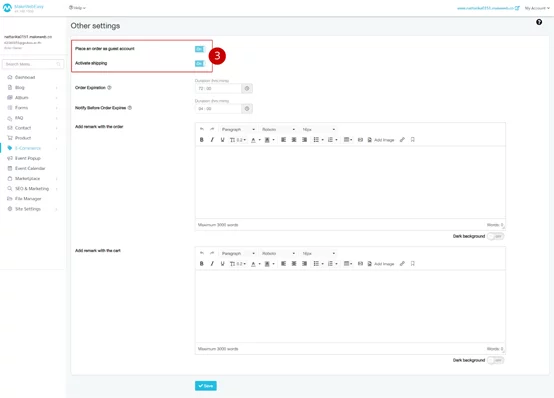
Task: Open the E-Commerce sidebar menu
Action: (32, 148)
